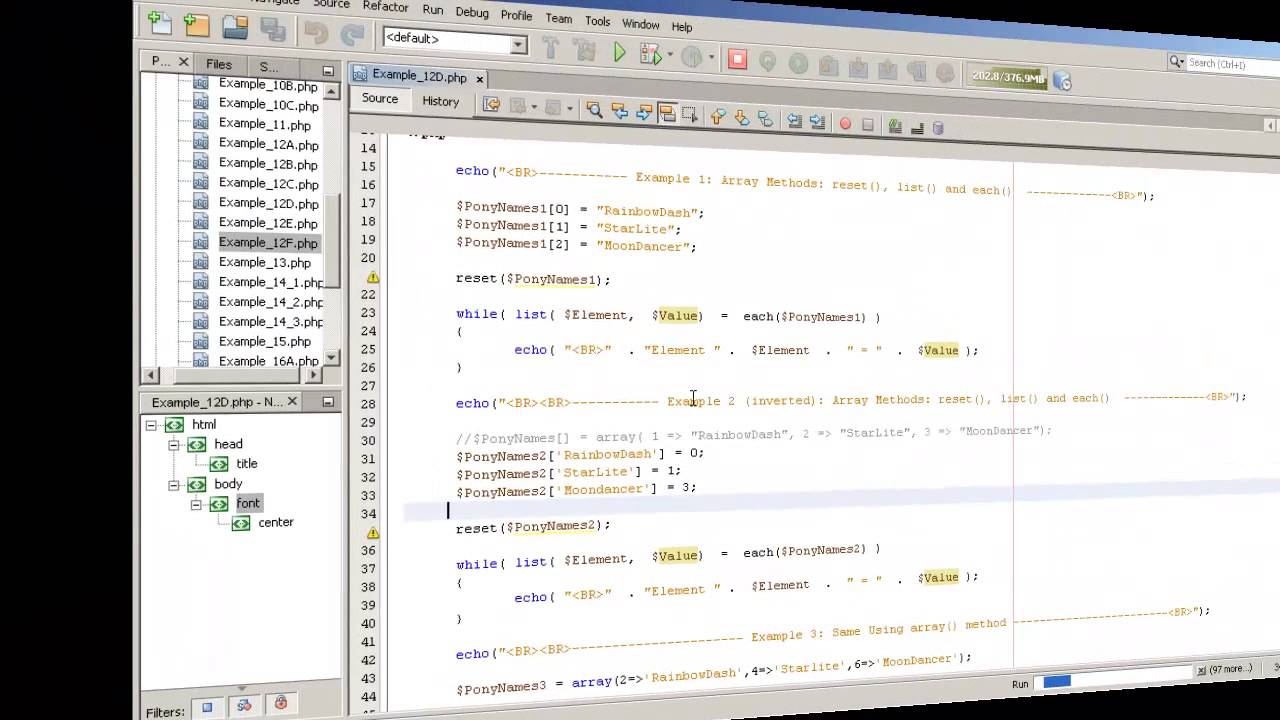Open the Run menu
Screen dimensions: 1280x720
(x=433, y=10)
